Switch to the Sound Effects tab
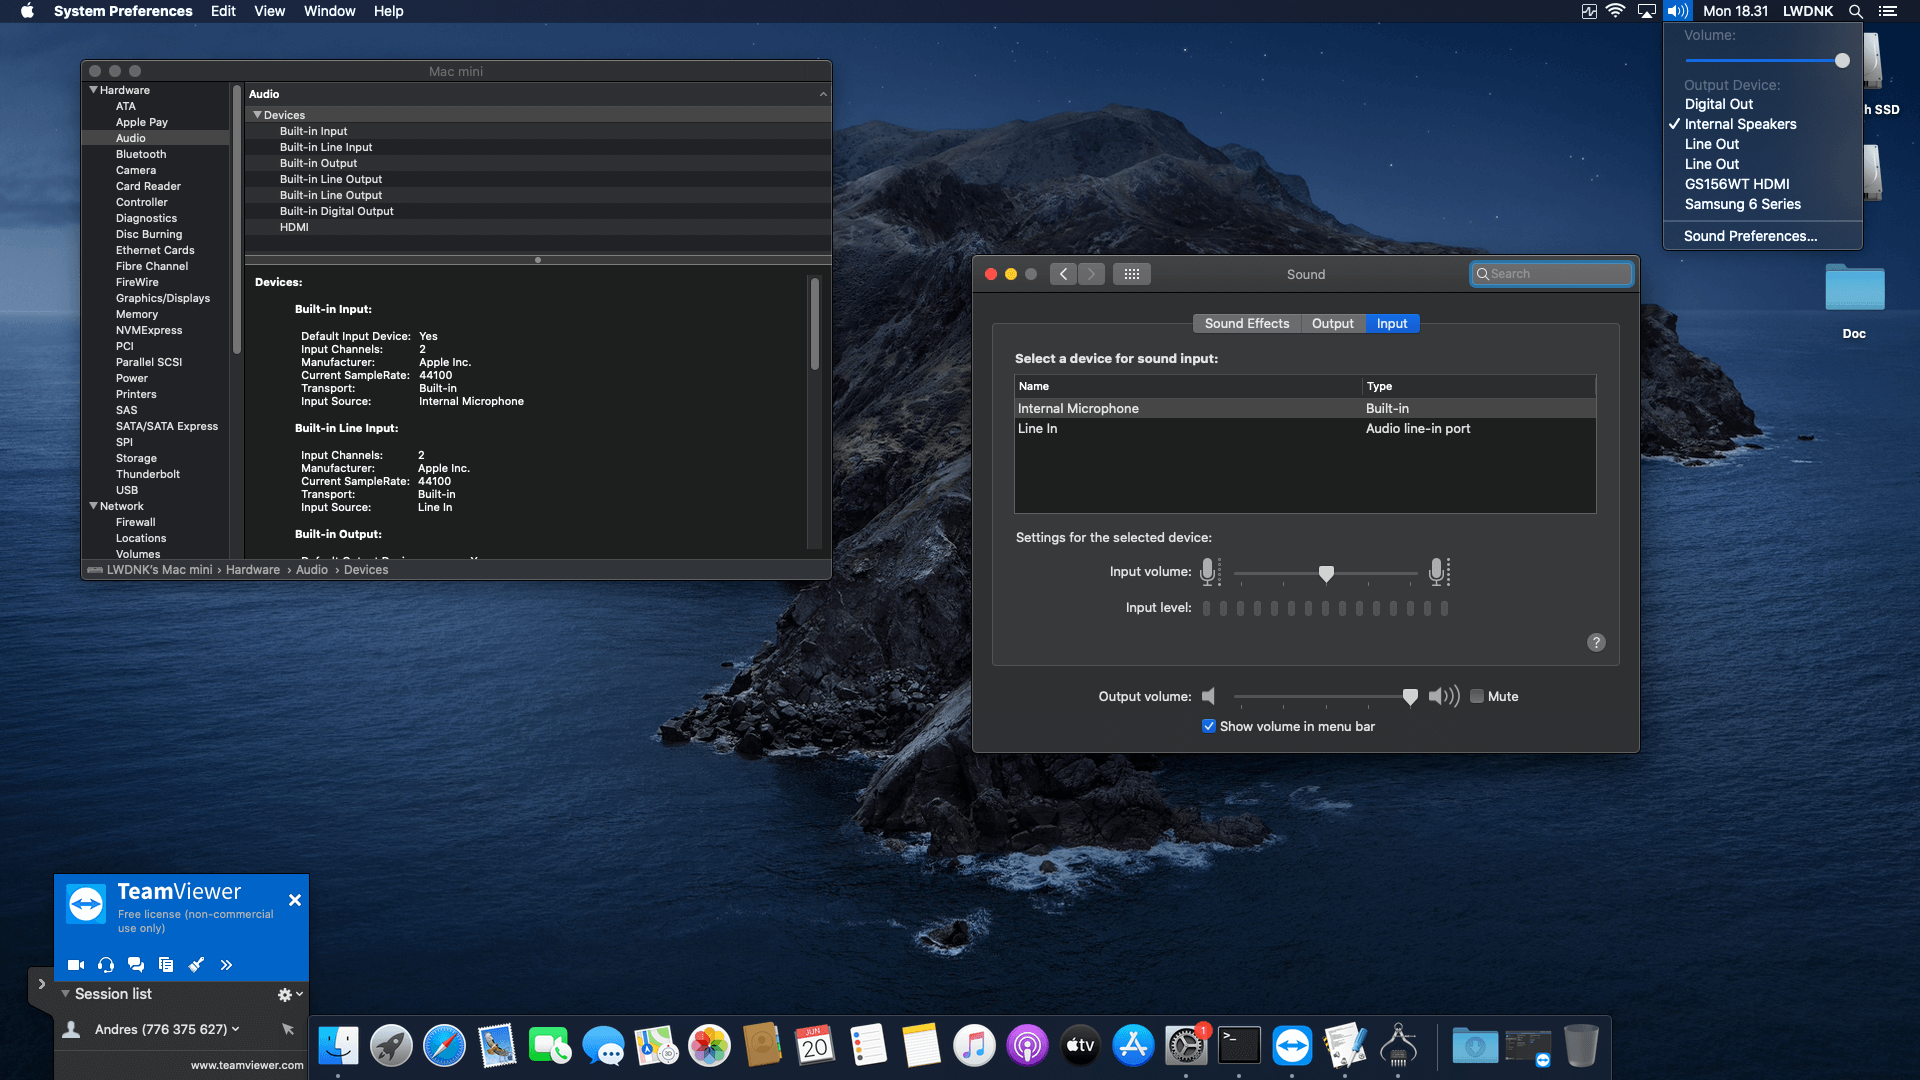 (1247, 324)
